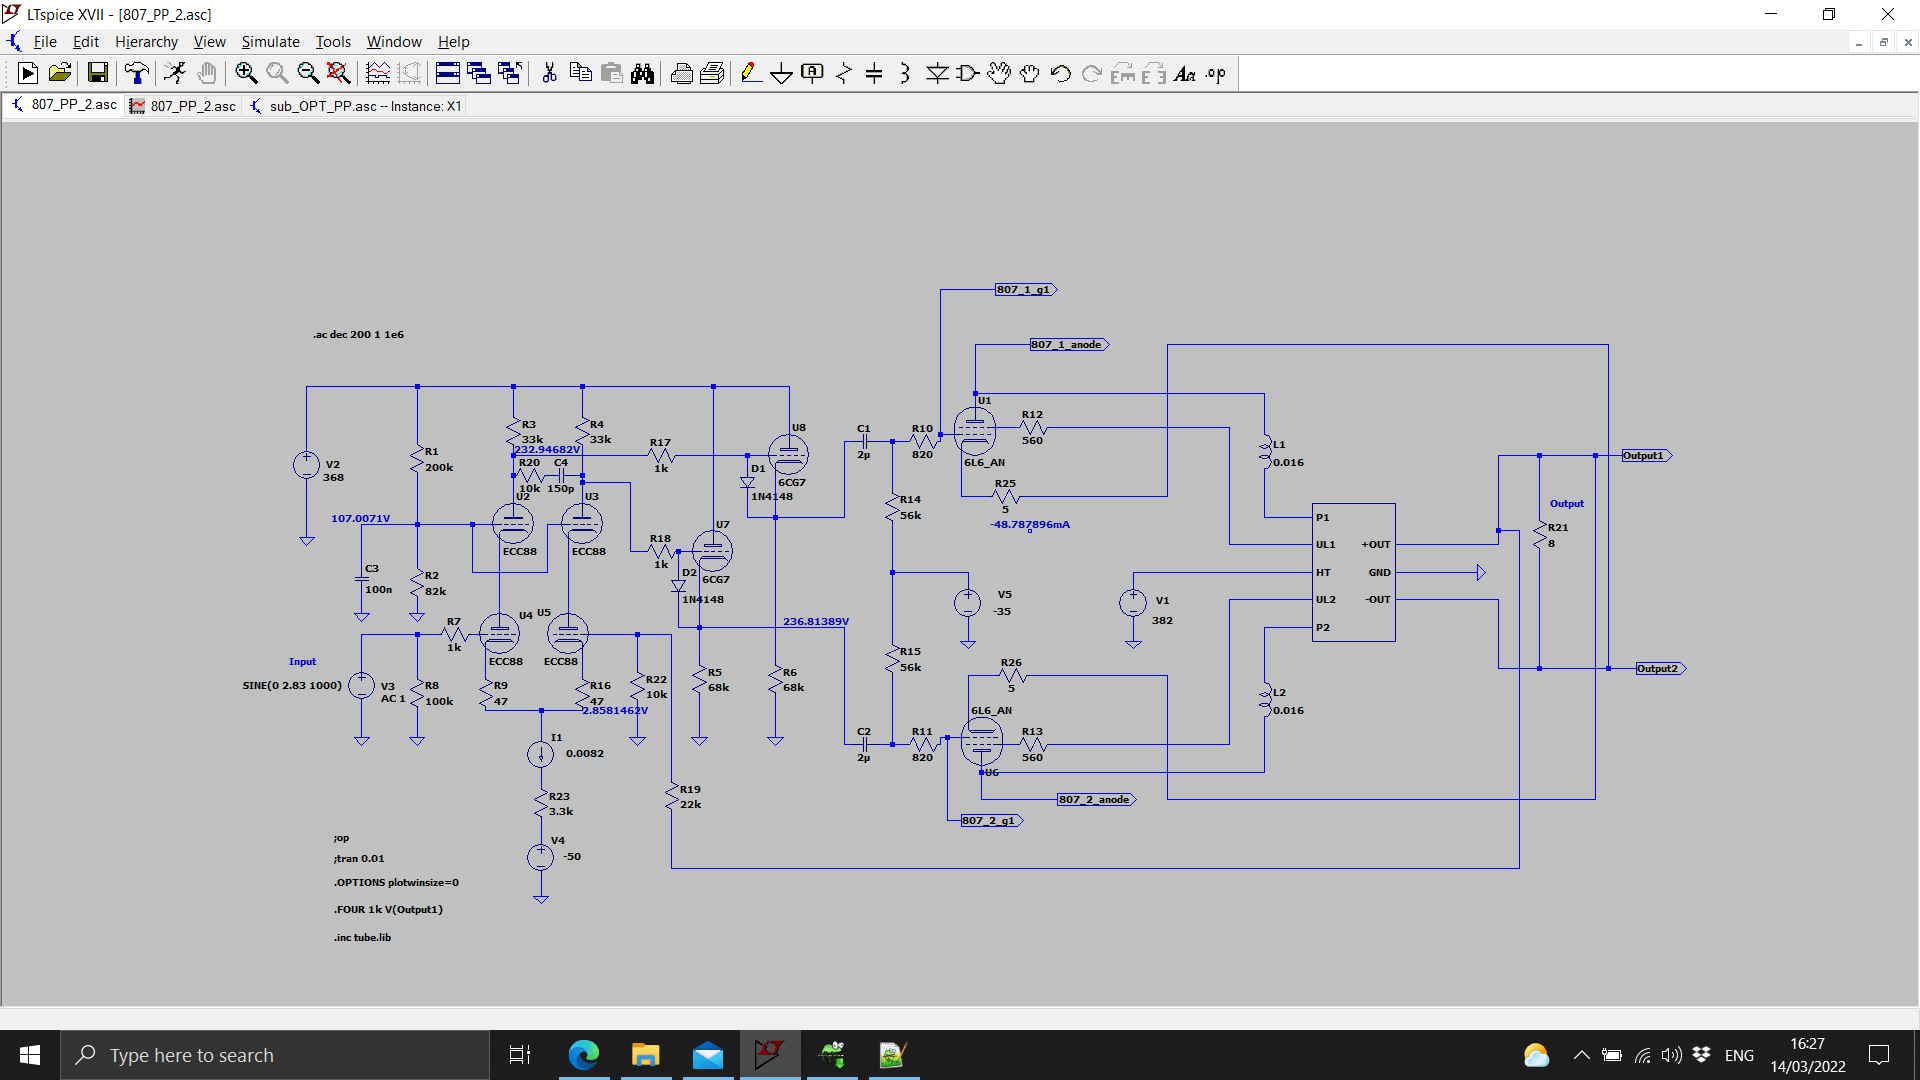Click the Output1 net label
This screenshot has height=1080, width=1920.
(1646, 456)
